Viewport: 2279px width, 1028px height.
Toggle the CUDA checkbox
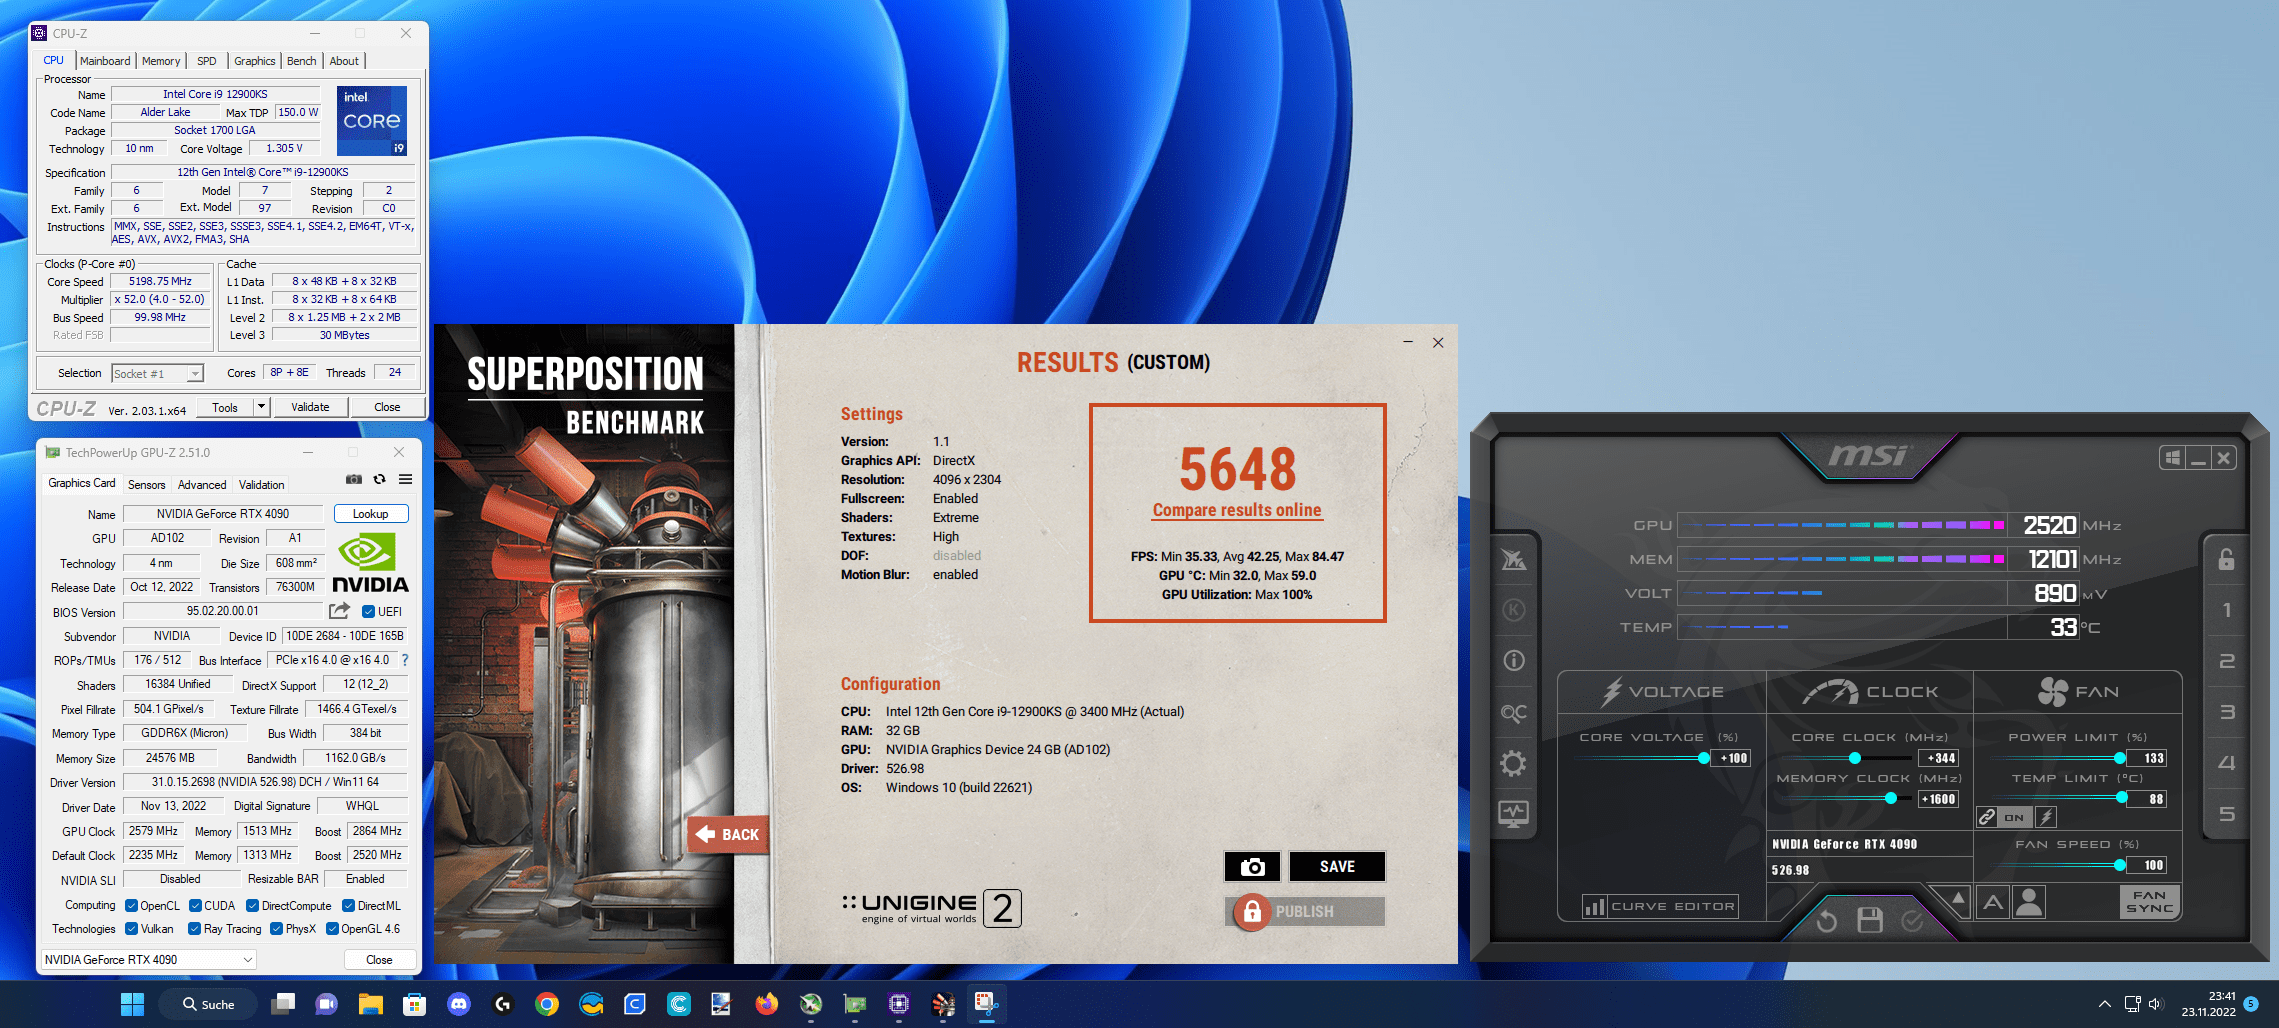click(x=195, y=906)
